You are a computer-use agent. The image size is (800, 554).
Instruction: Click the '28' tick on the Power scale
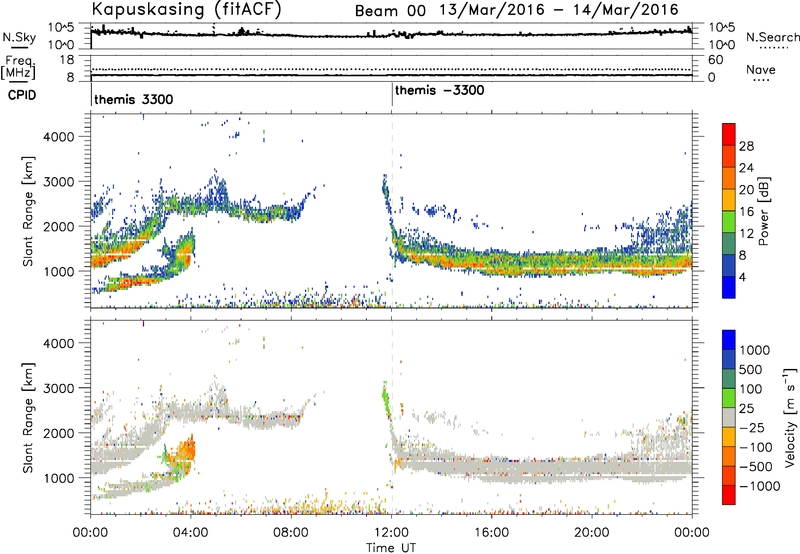tap(746, 146)
